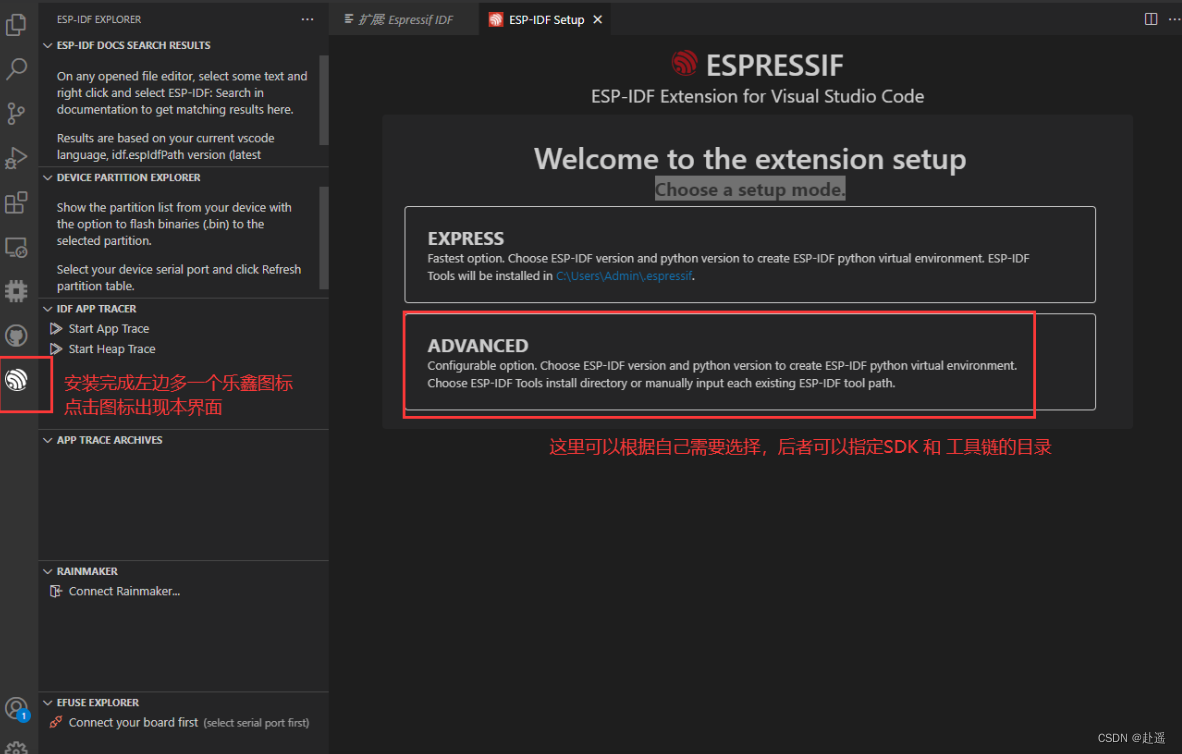Click the Espressif logo in the setup page header
Image resolution: width=1182 pixels, height=754 pixels.
click(684, 63)
